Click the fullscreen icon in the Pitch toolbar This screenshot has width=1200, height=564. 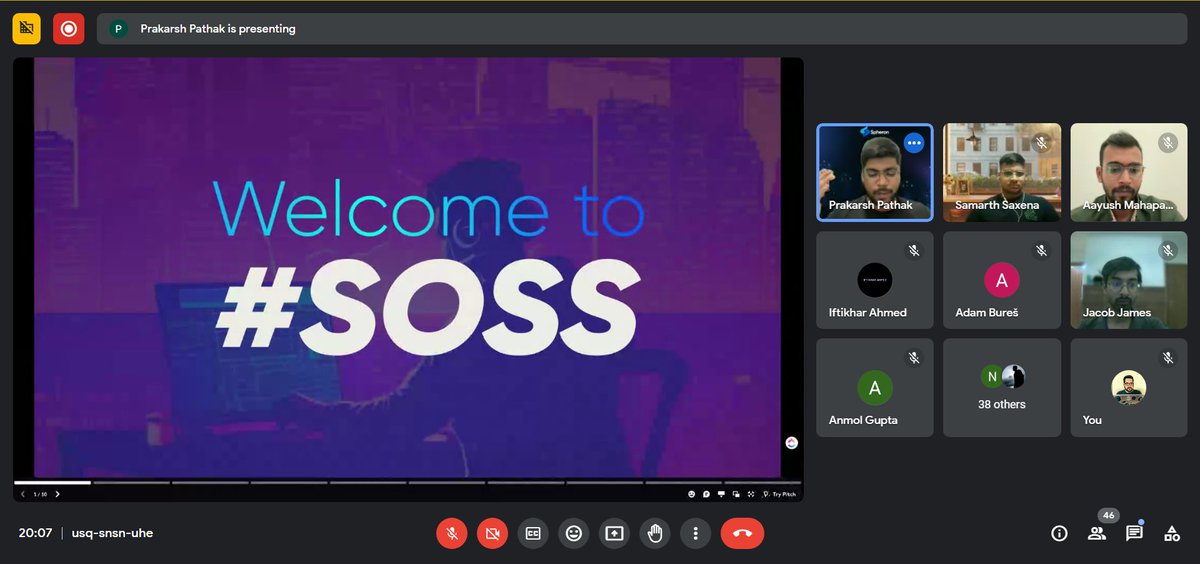coord(750,494)
